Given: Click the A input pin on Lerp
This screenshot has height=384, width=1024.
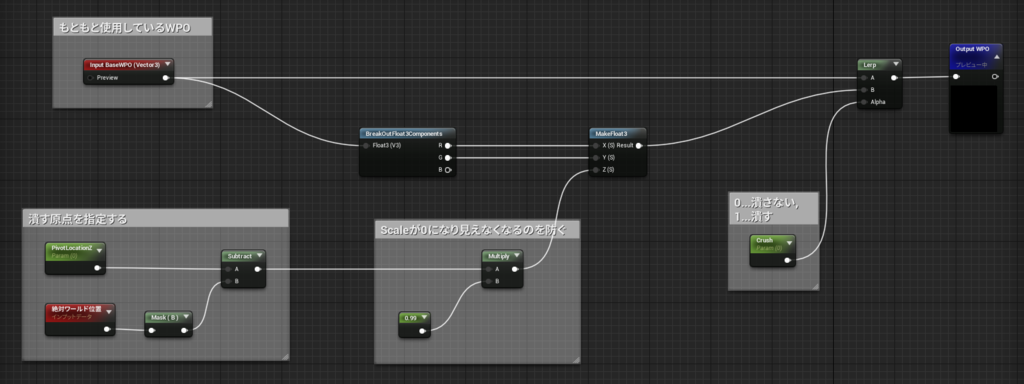Looking at the screenshot, I should [864, 78].
